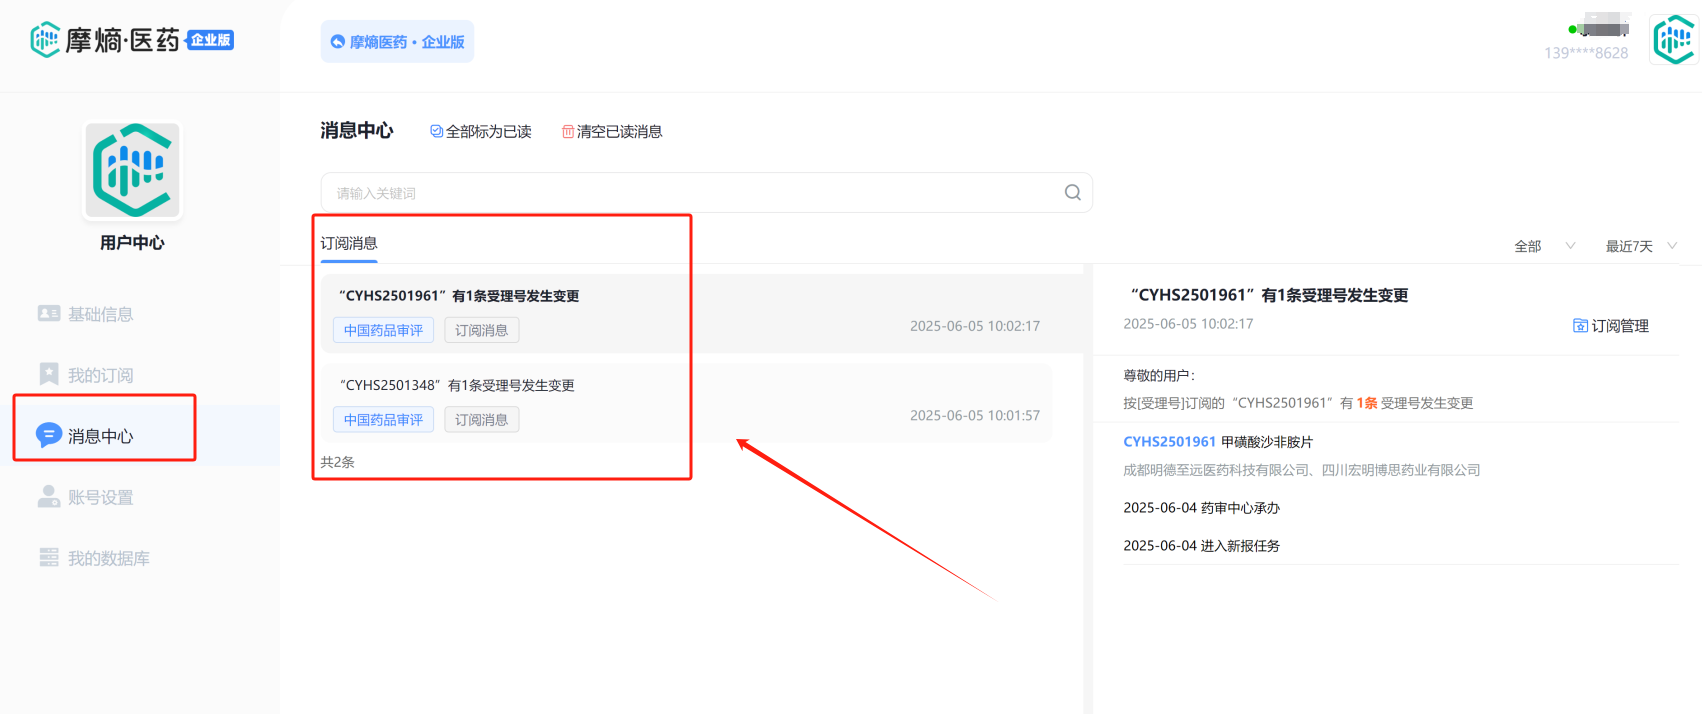Click the 账号设置 person icon

click(x=49, y=496)
